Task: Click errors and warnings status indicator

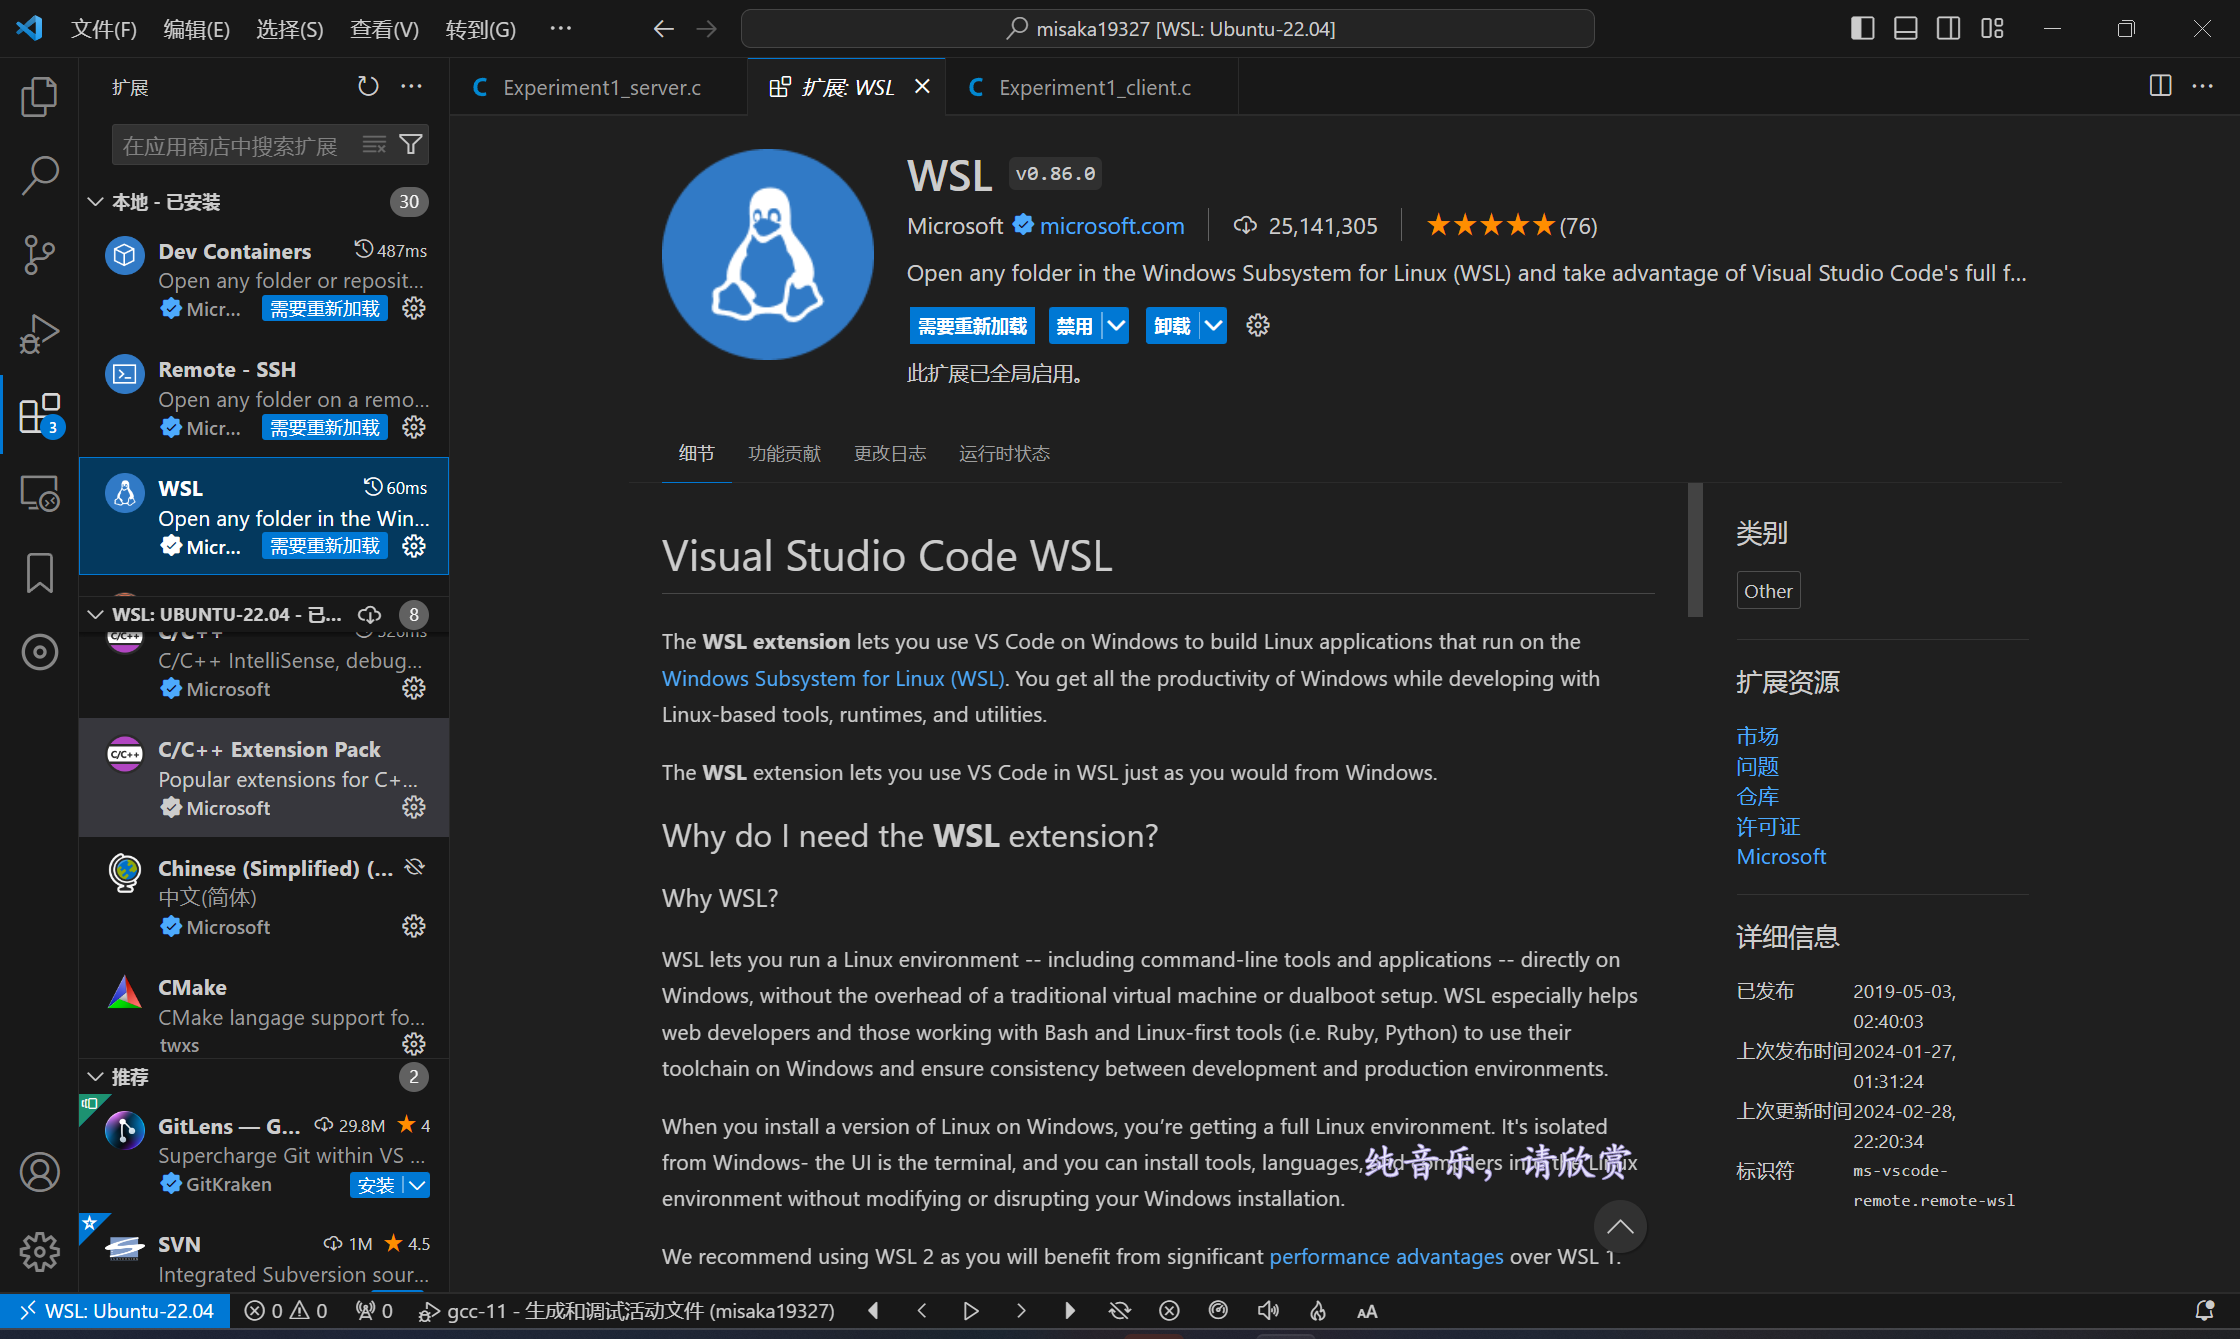Action: click(x=286, y=1311)
